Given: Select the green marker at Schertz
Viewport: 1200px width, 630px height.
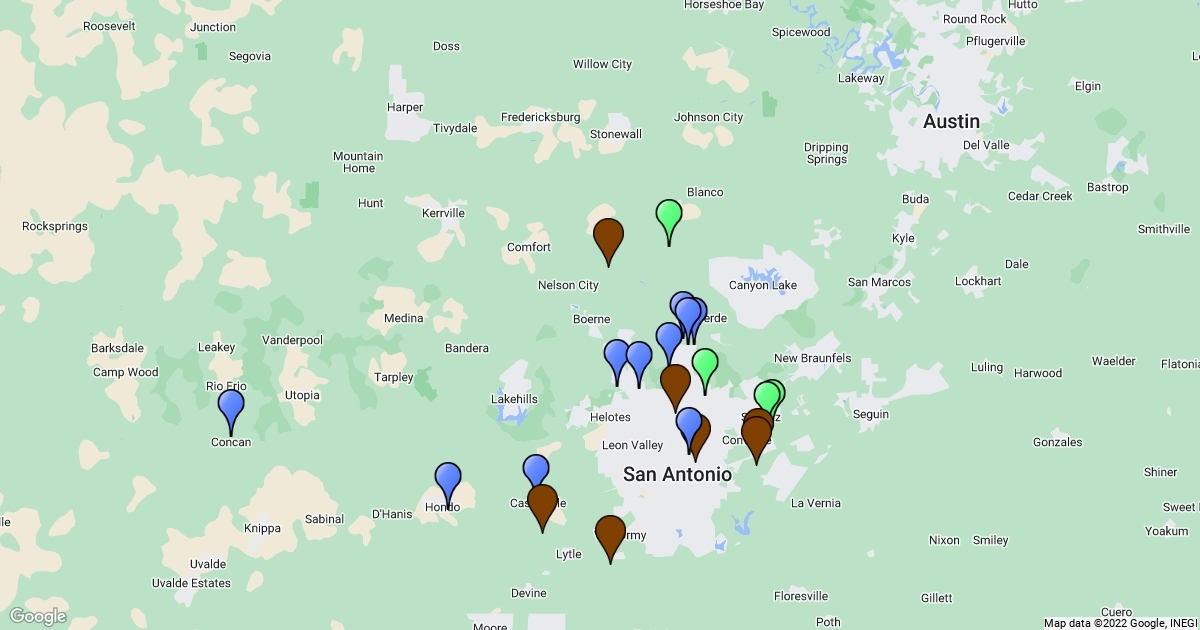Looking at the screenshot, I should (767, 399).
